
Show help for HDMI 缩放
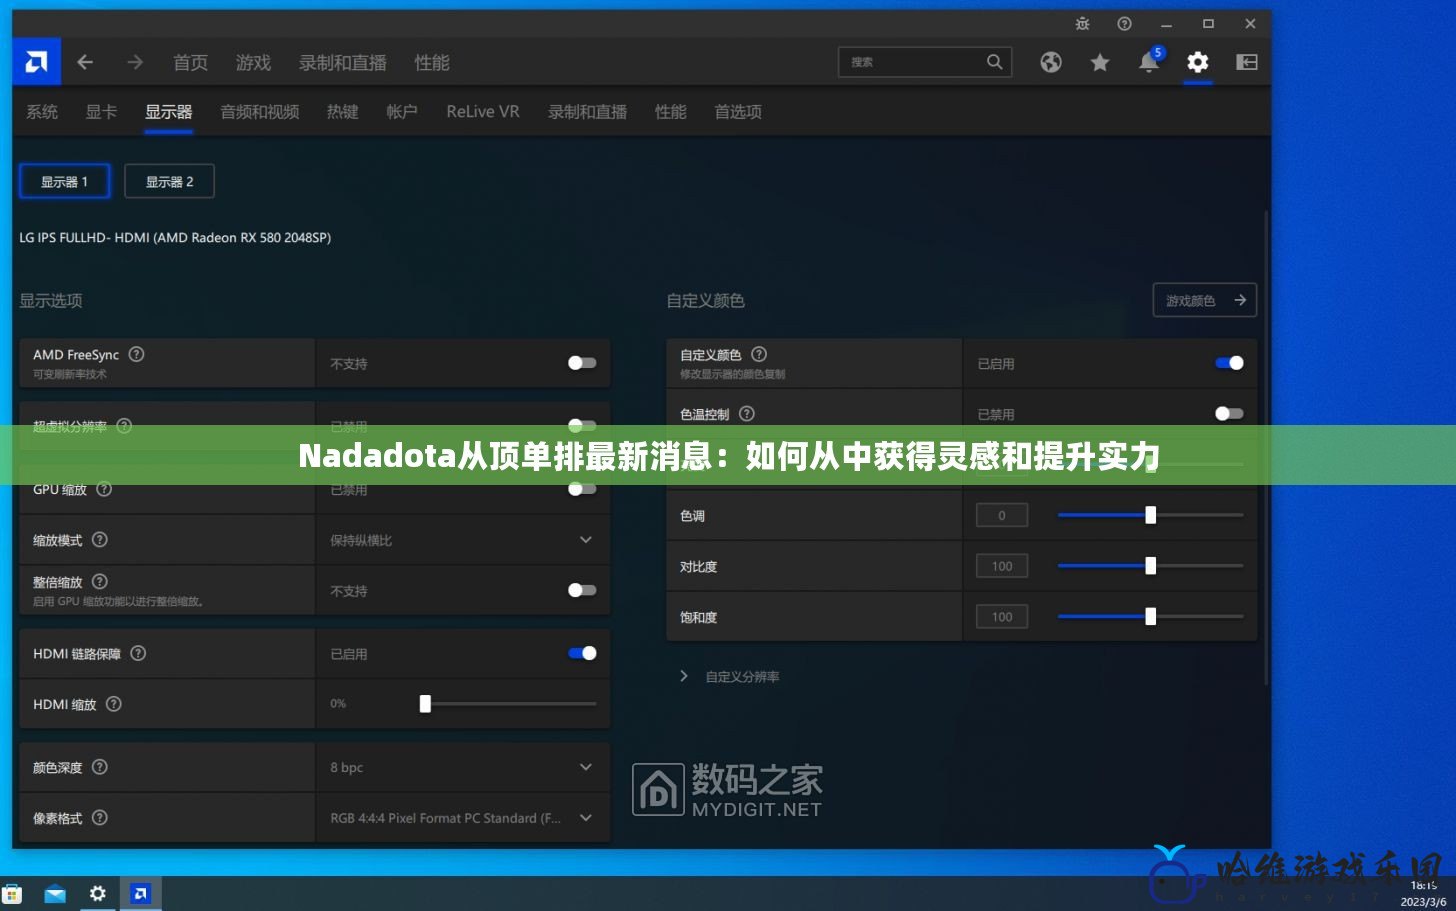[114, 704]
